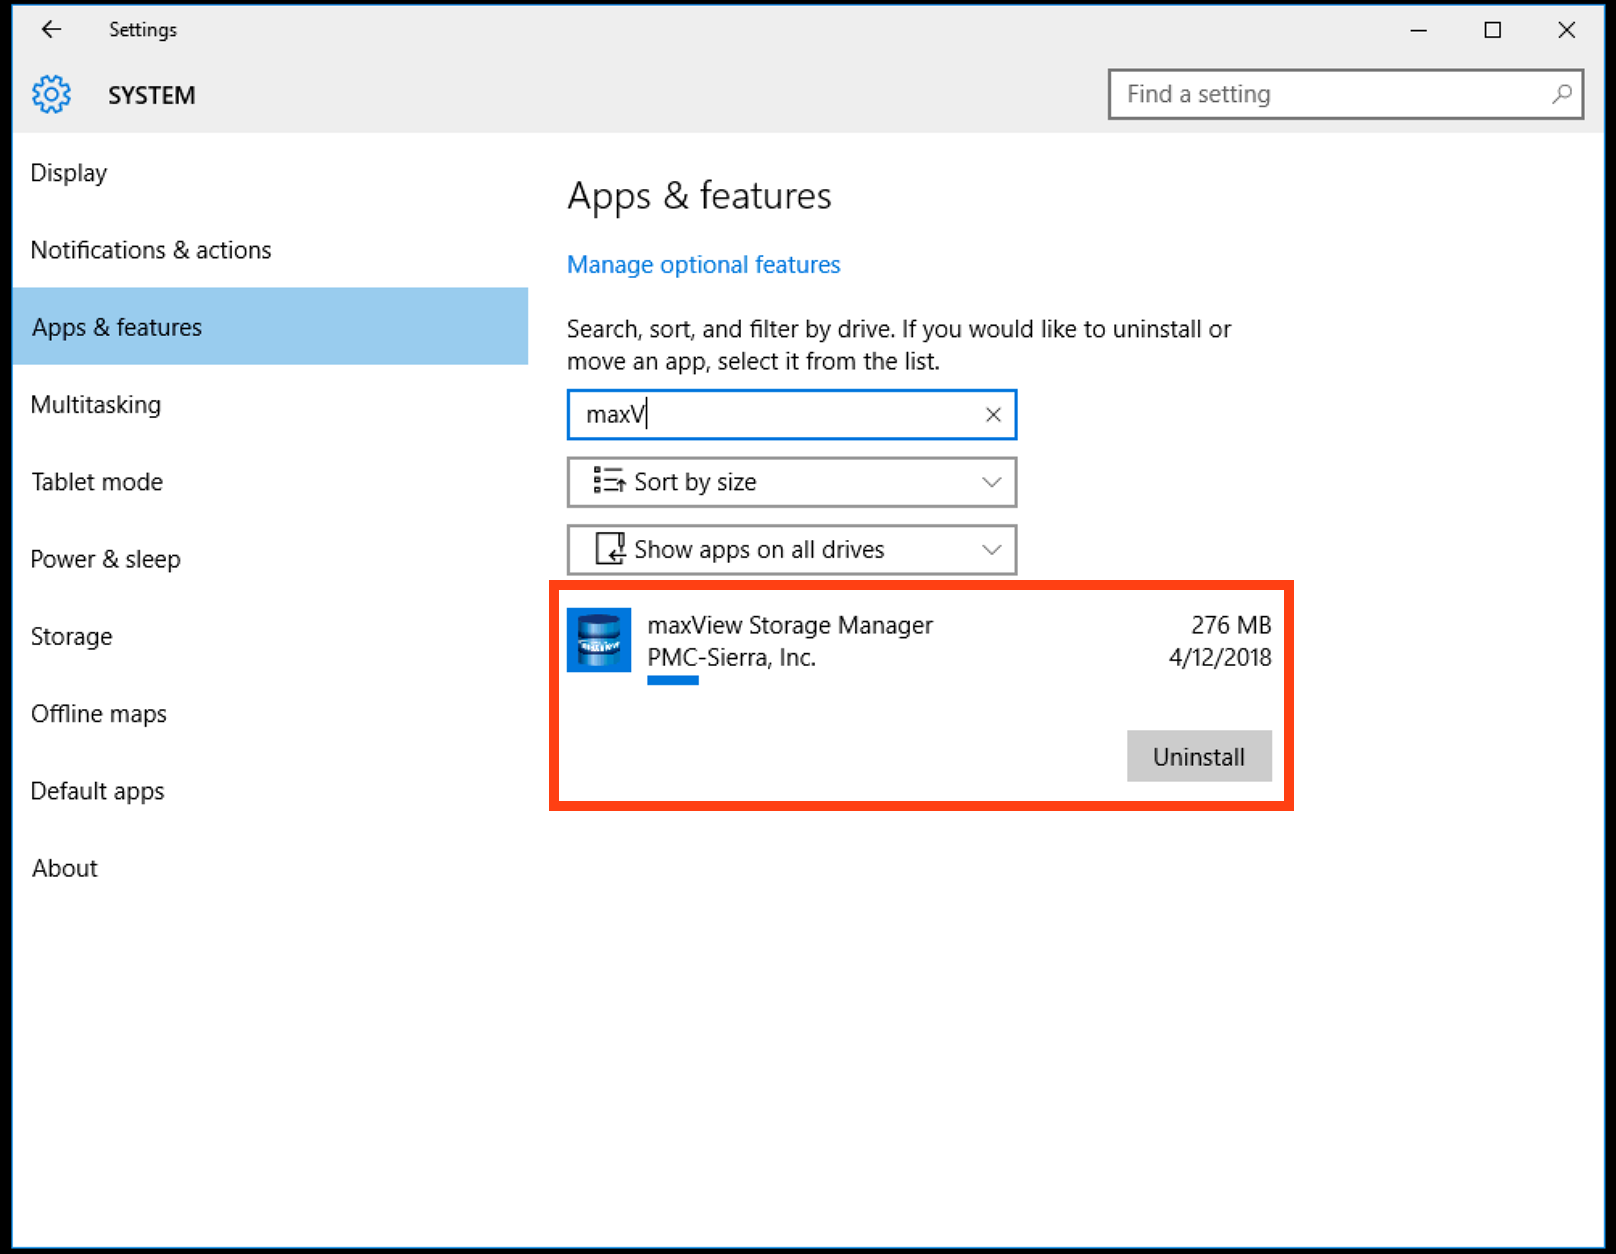Open the About page
1616x1254 pixels.
(270, 868)
